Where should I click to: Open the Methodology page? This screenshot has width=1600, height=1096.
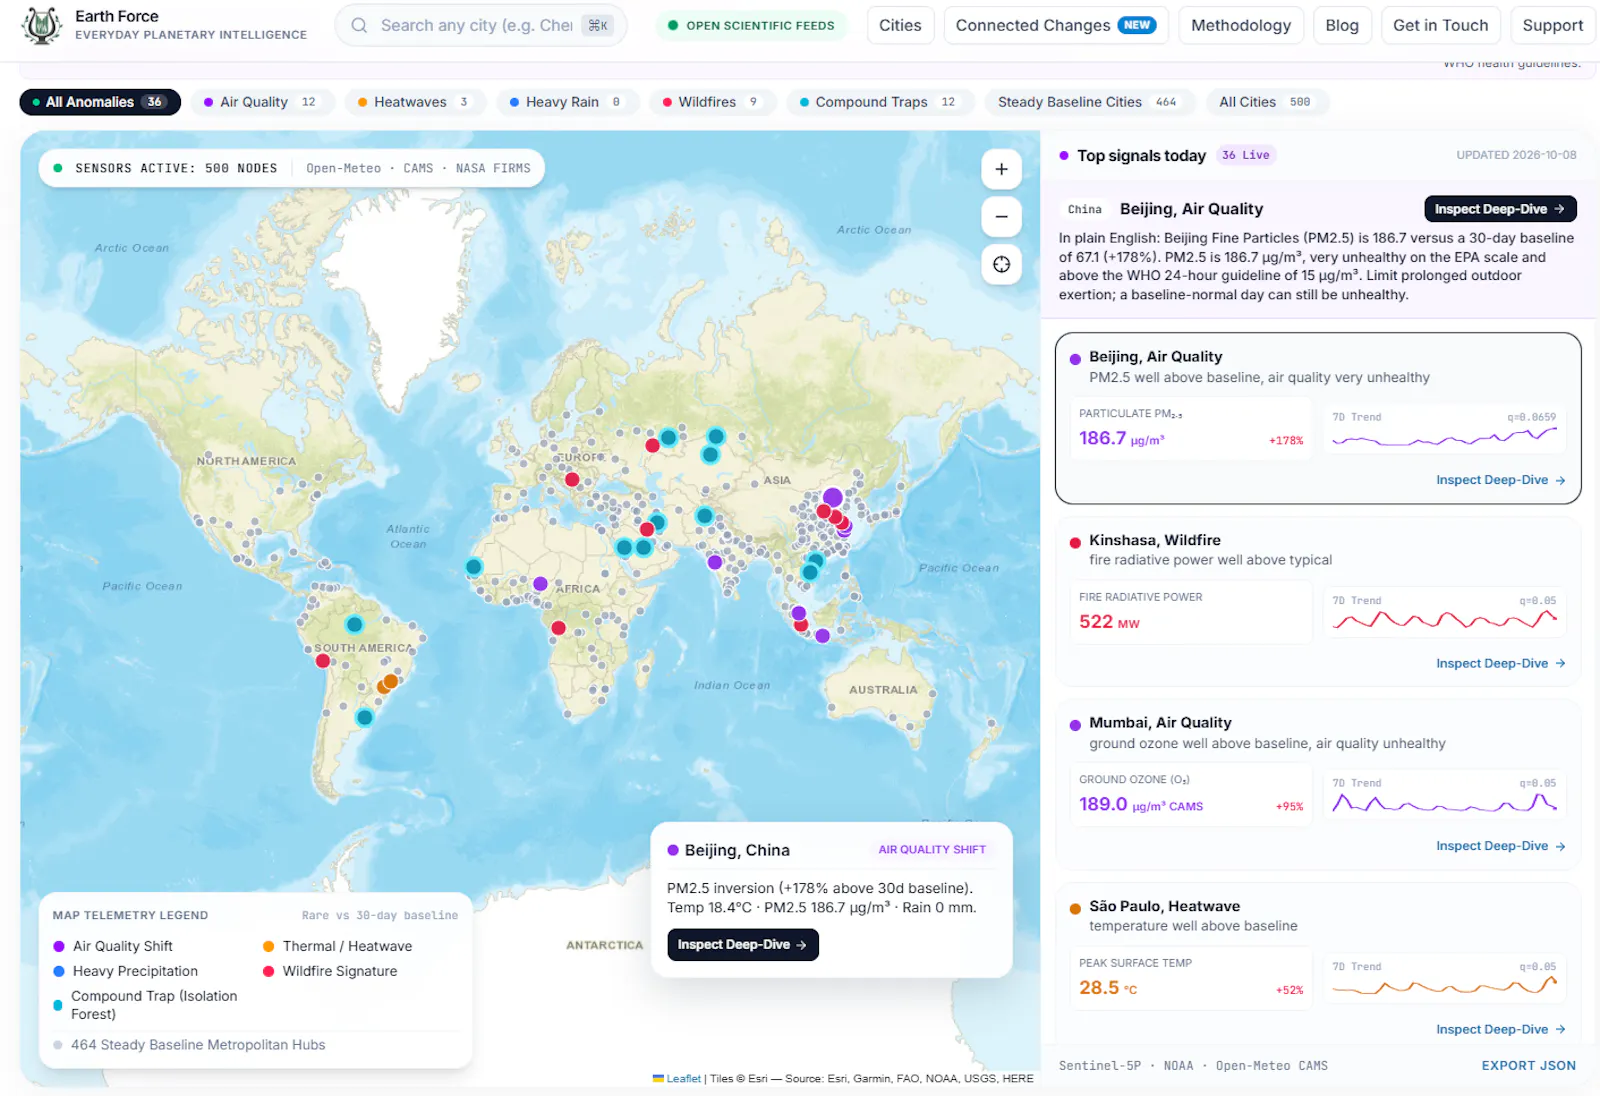(1241, 25)
